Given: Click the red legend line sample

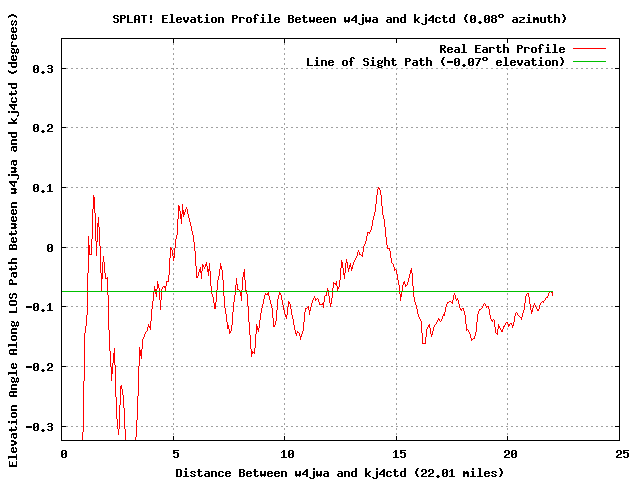Looking at the screenshot, I should click(x=589, y=49).
